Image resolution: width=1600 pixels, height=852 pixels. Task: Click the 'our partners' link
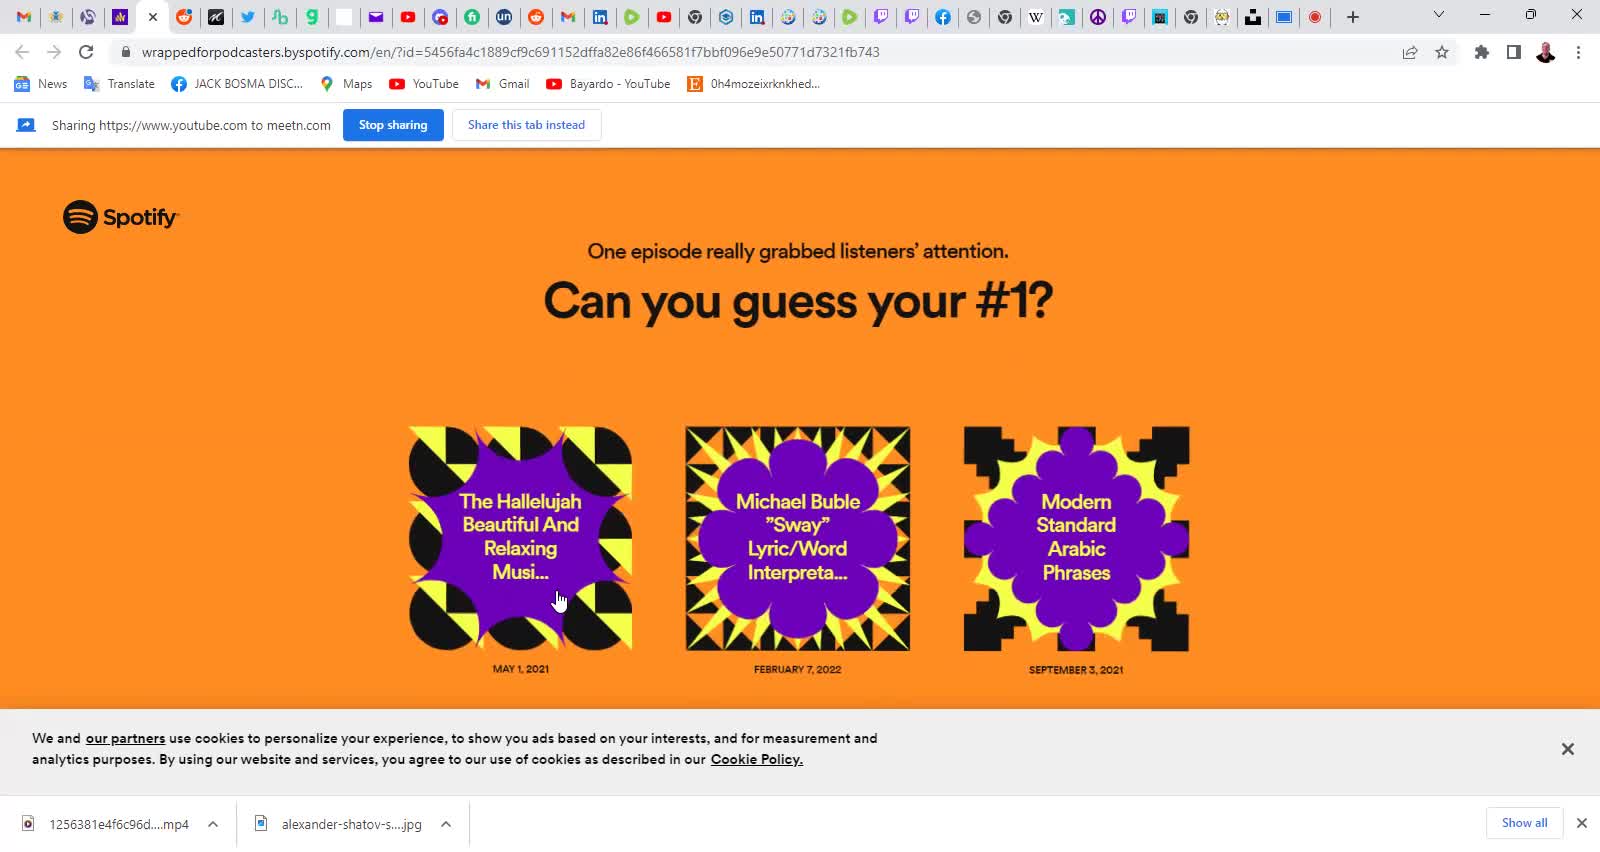point(125,739)
